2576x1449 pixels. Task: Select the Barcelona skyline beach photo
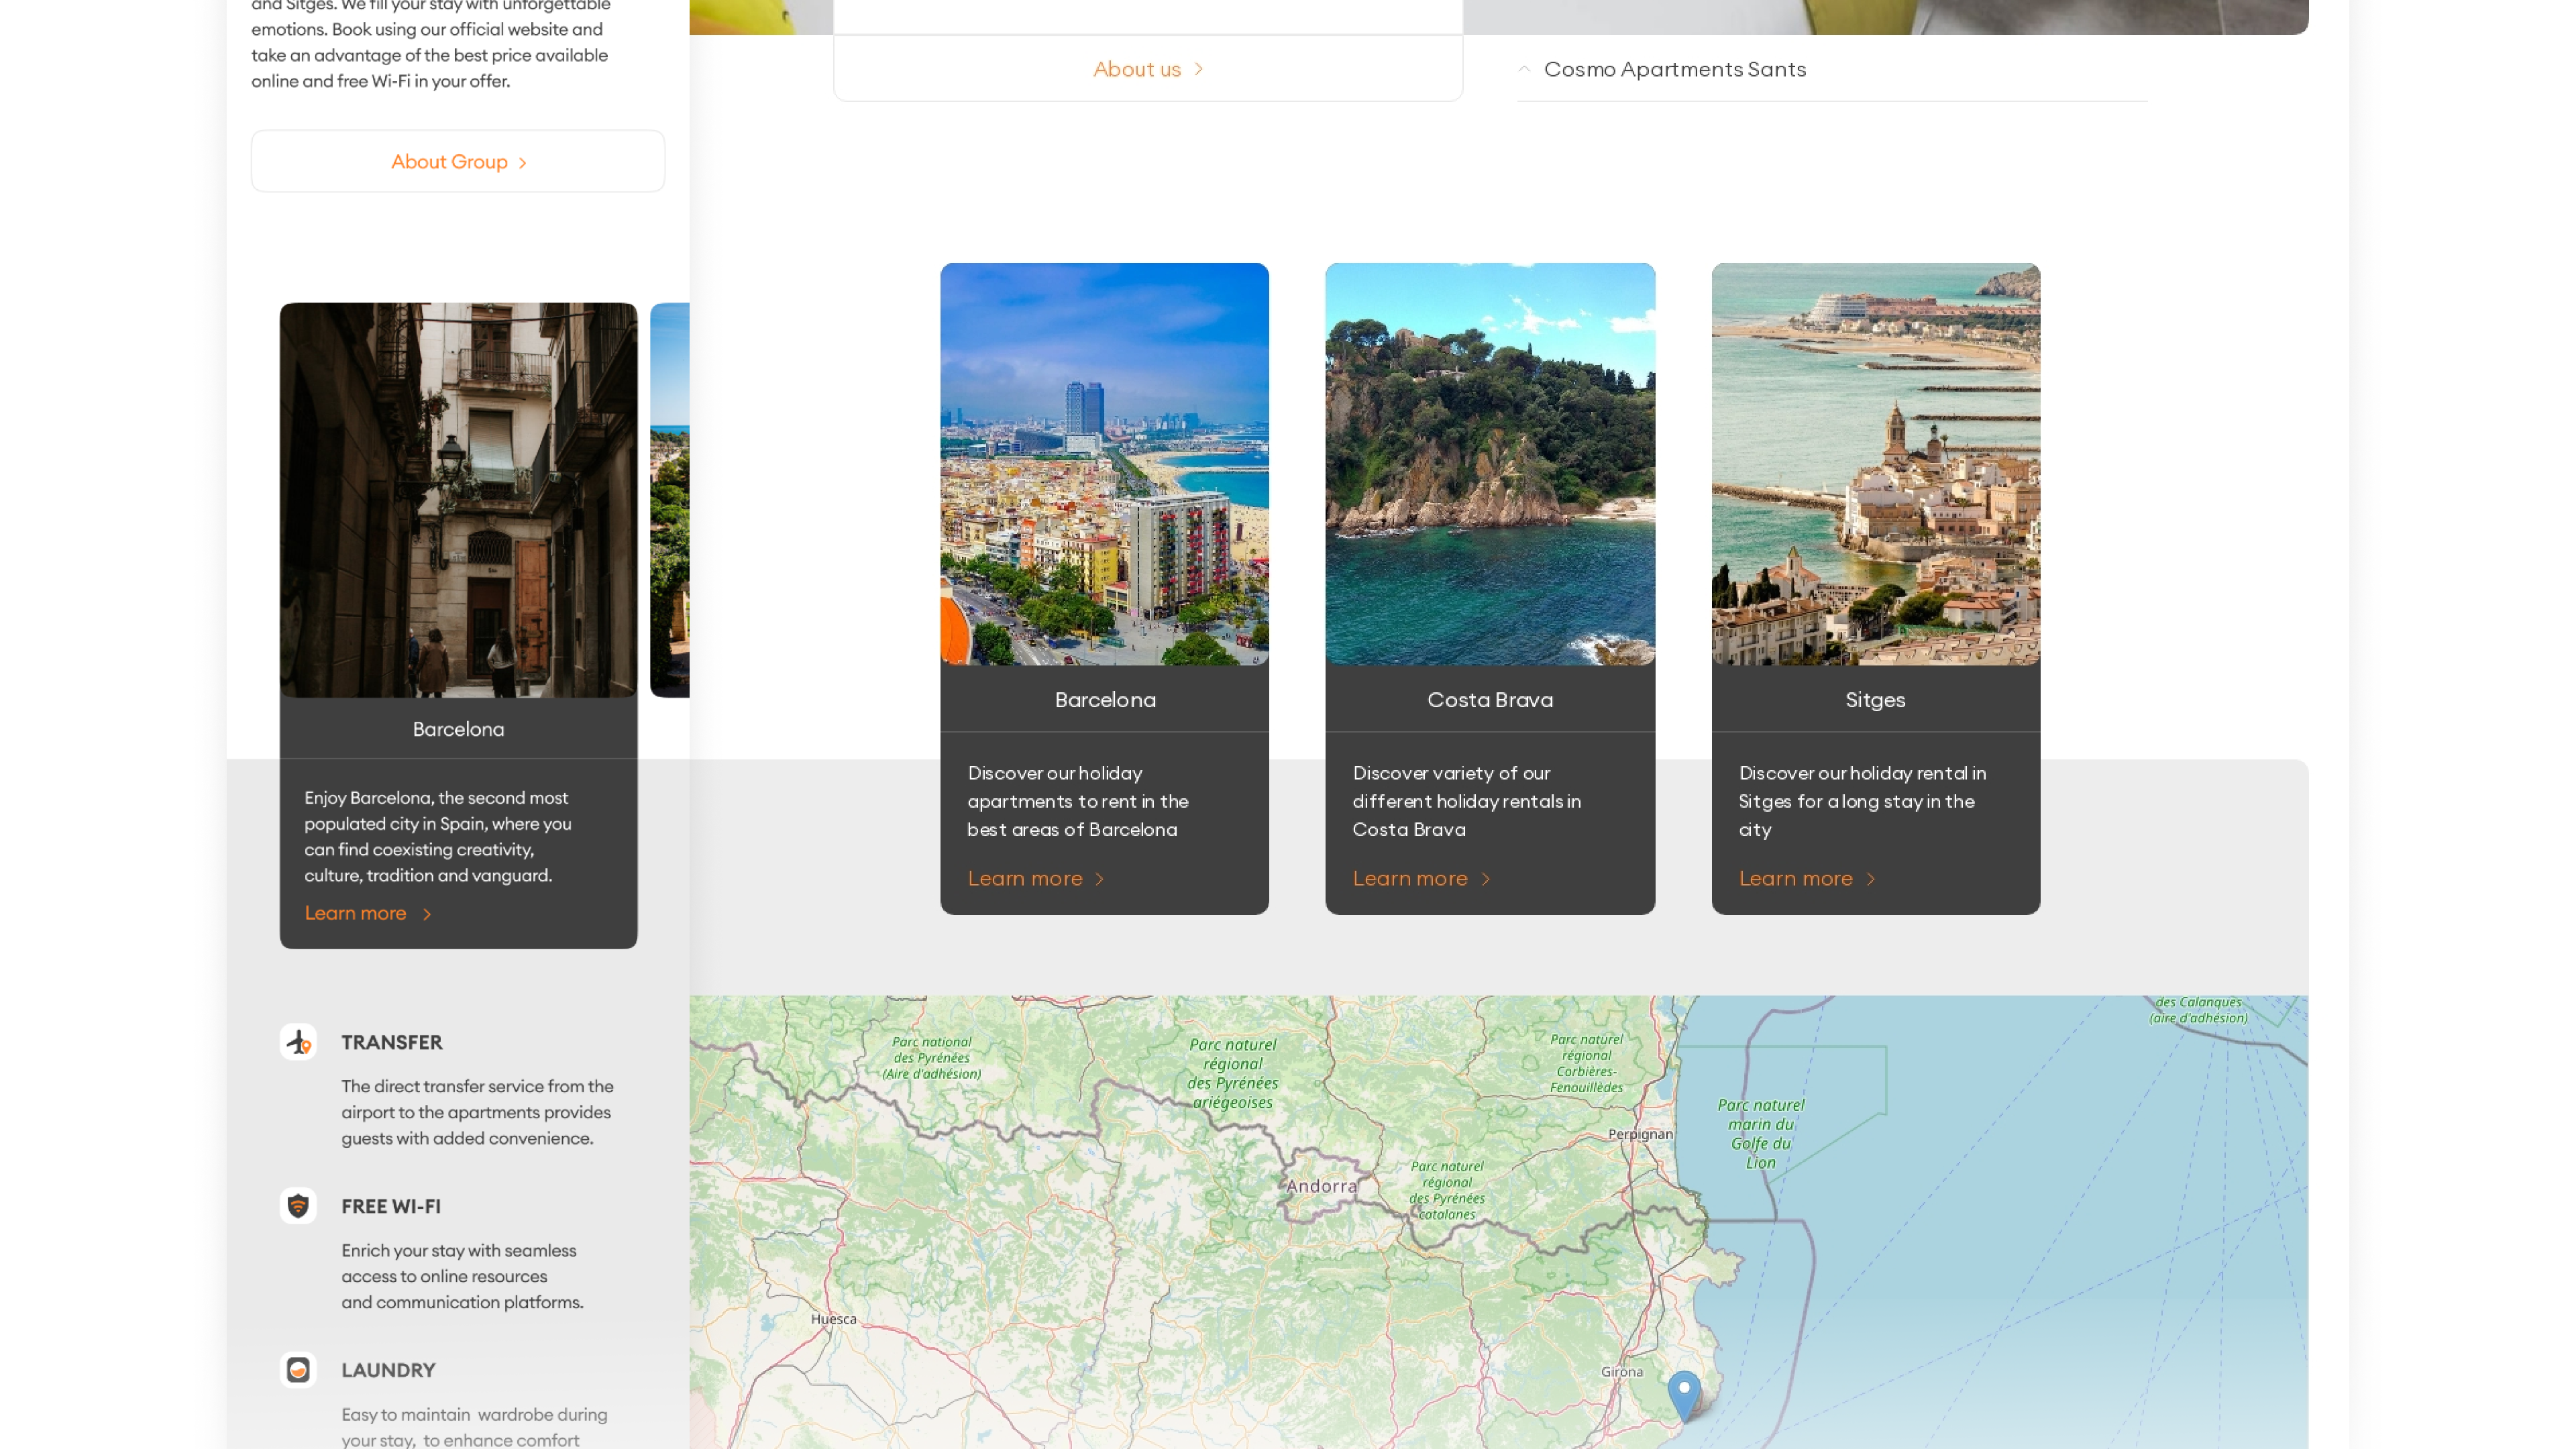click(1104, 464)
